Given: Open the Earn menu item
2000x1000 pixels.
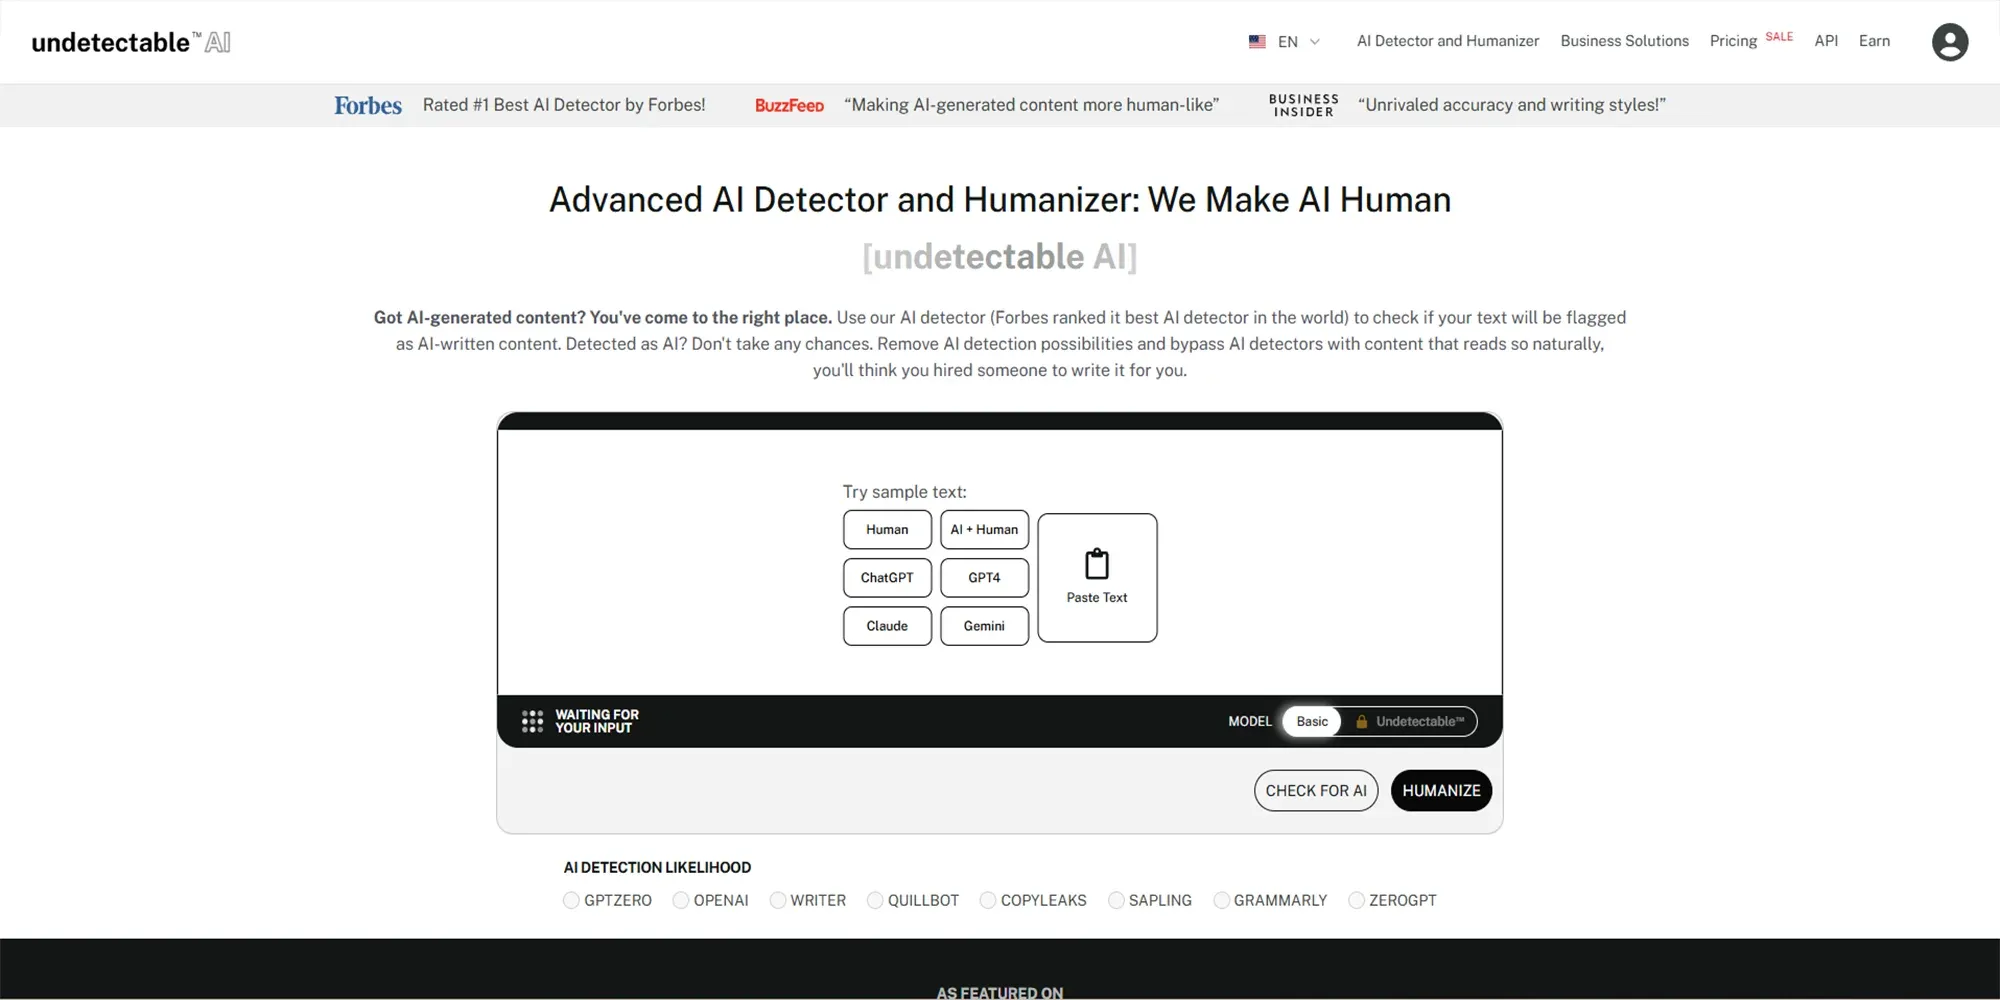Looking at the screenshot, I should 1874,41.
